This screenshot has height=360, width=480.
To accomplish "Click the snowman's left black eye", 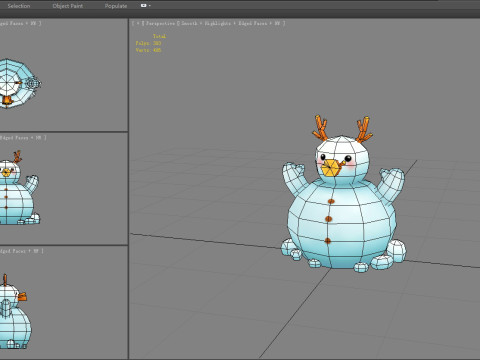I will (323, 157).
